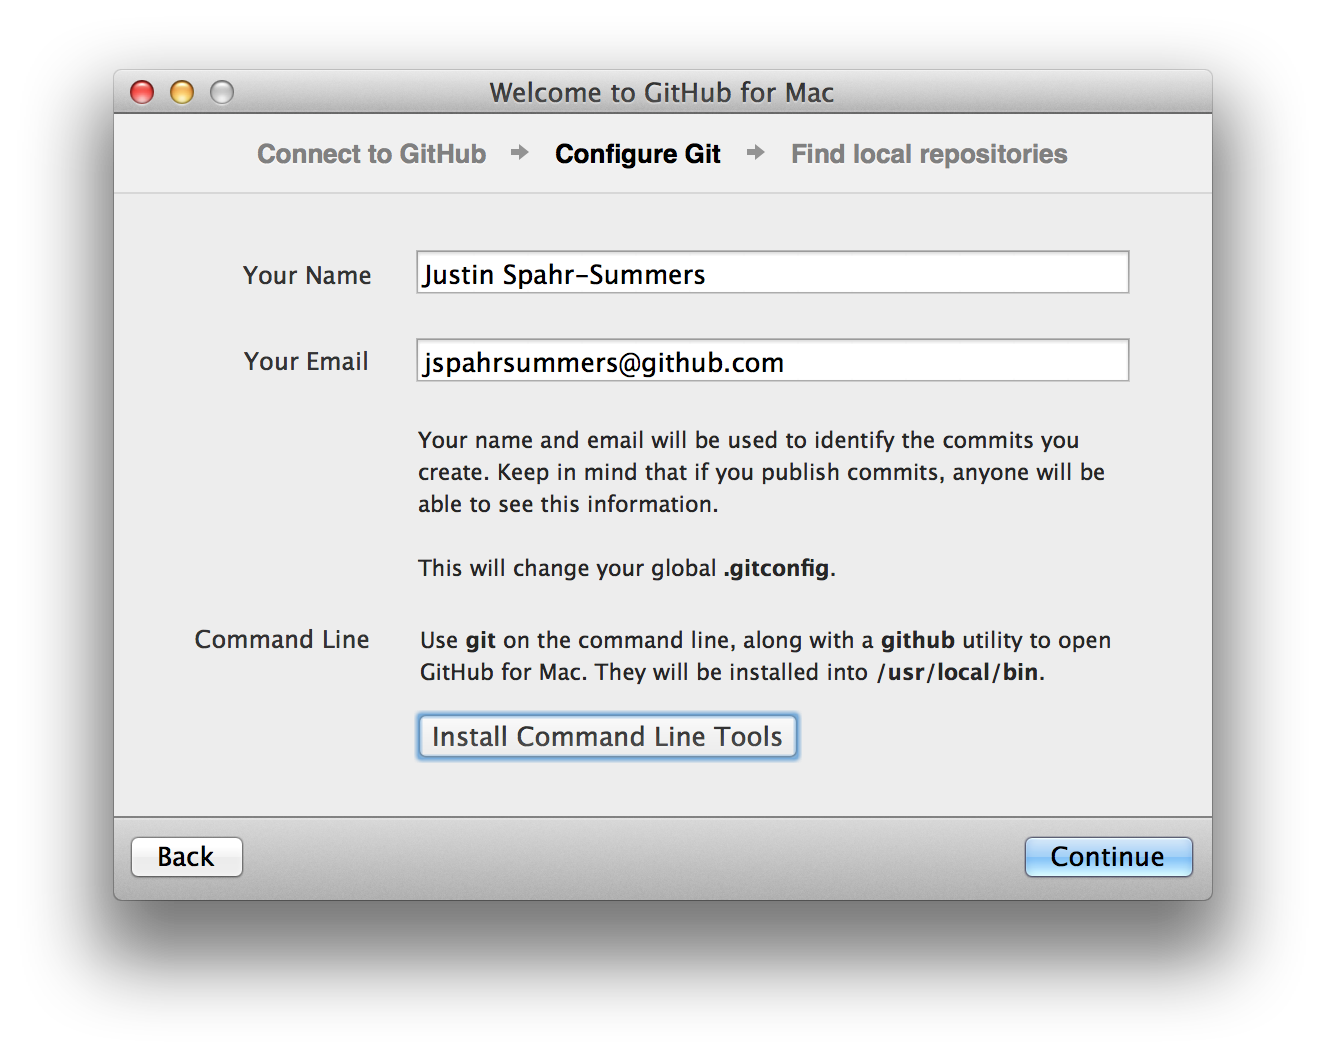Go back using the Back button
The image size is (1326, 1058).
[x=187, y=857]
